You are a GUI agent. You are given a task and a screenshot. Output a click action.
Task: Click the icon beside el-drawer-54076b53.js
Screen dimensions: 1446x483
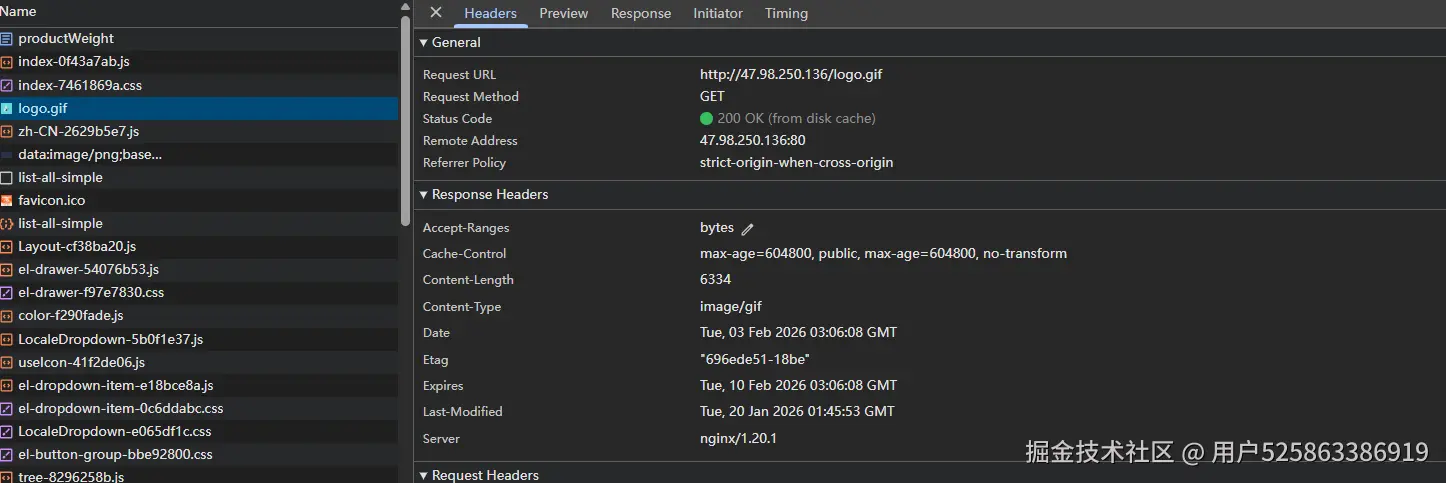tap(7, 269)
